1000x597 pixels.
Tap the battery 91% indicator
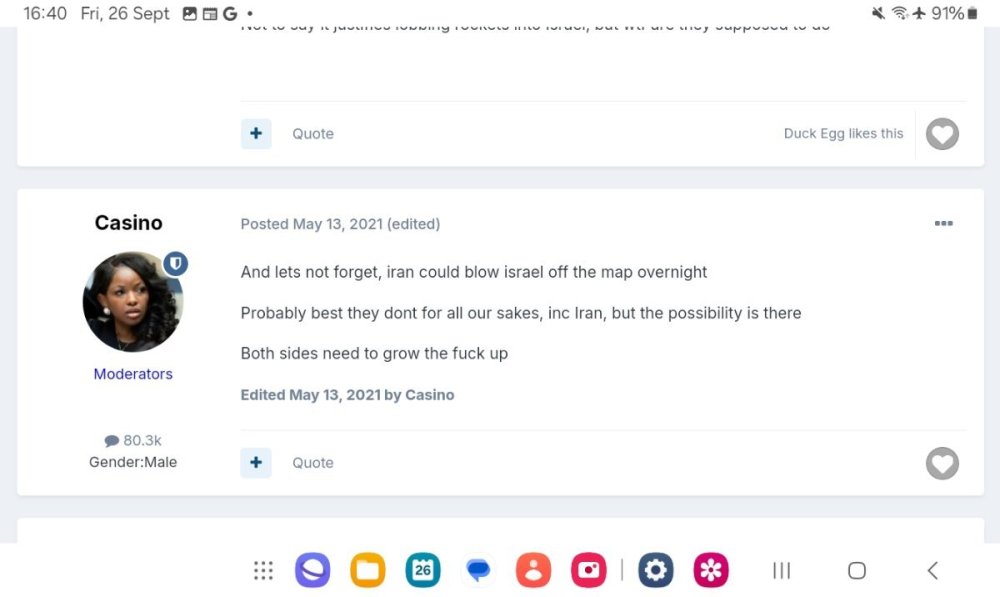pos(954,13)
